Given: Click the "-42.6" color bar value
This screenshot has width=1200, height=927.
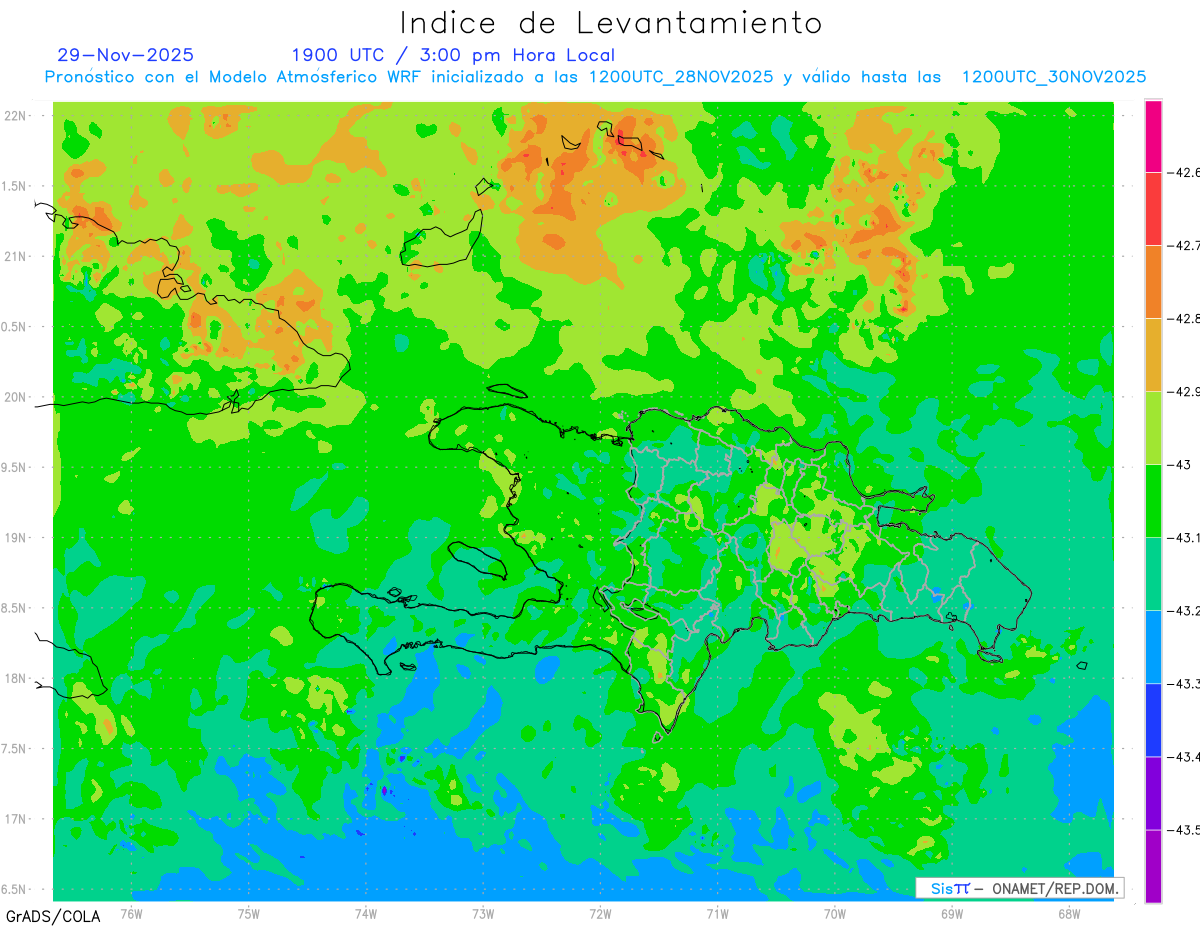Looking at the screenshot, I should coord(1185,172).
